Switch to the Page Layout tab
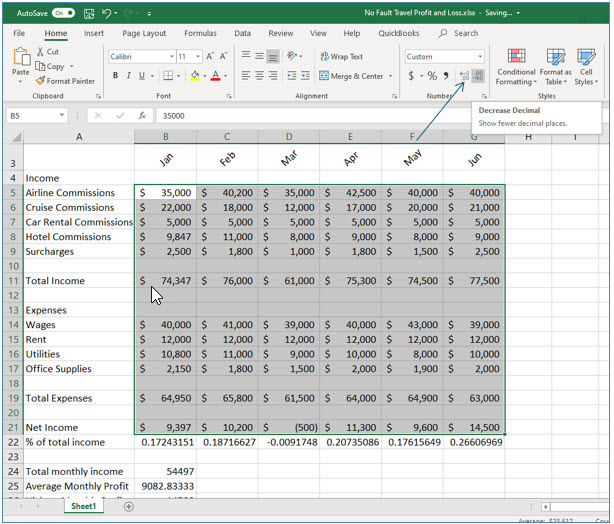614x524 pixels. point(144,34)
